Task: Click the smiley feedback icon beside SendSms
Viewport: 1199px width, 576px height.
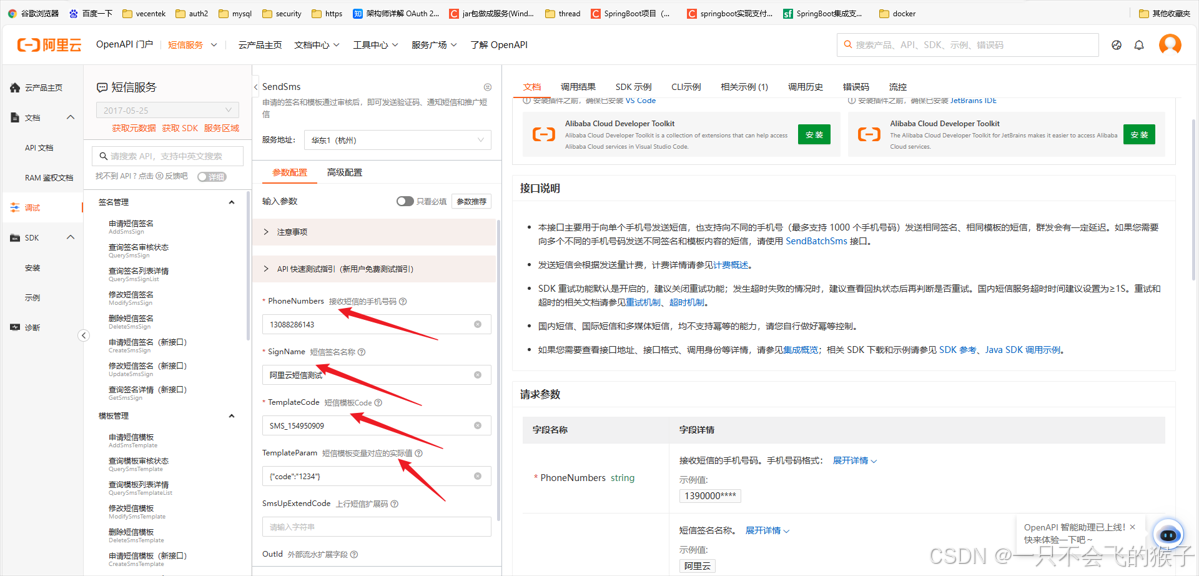Action: [x=487, y=87]
